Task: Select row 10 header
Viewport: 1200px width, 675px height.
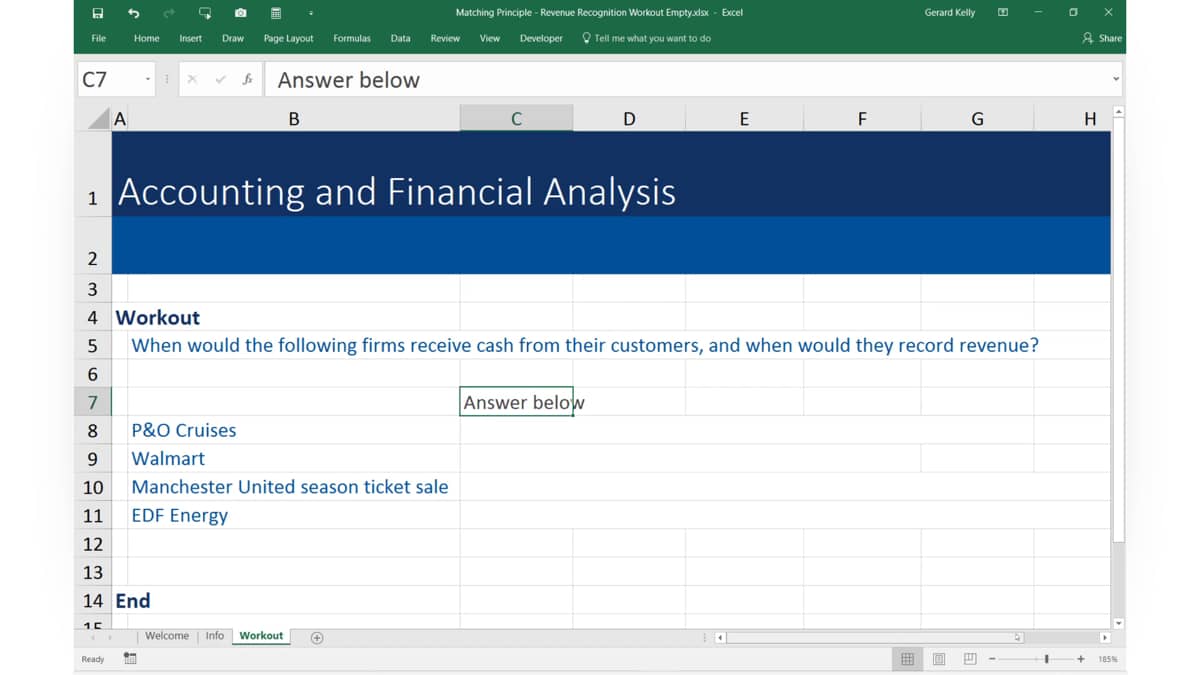Action: 93,487
